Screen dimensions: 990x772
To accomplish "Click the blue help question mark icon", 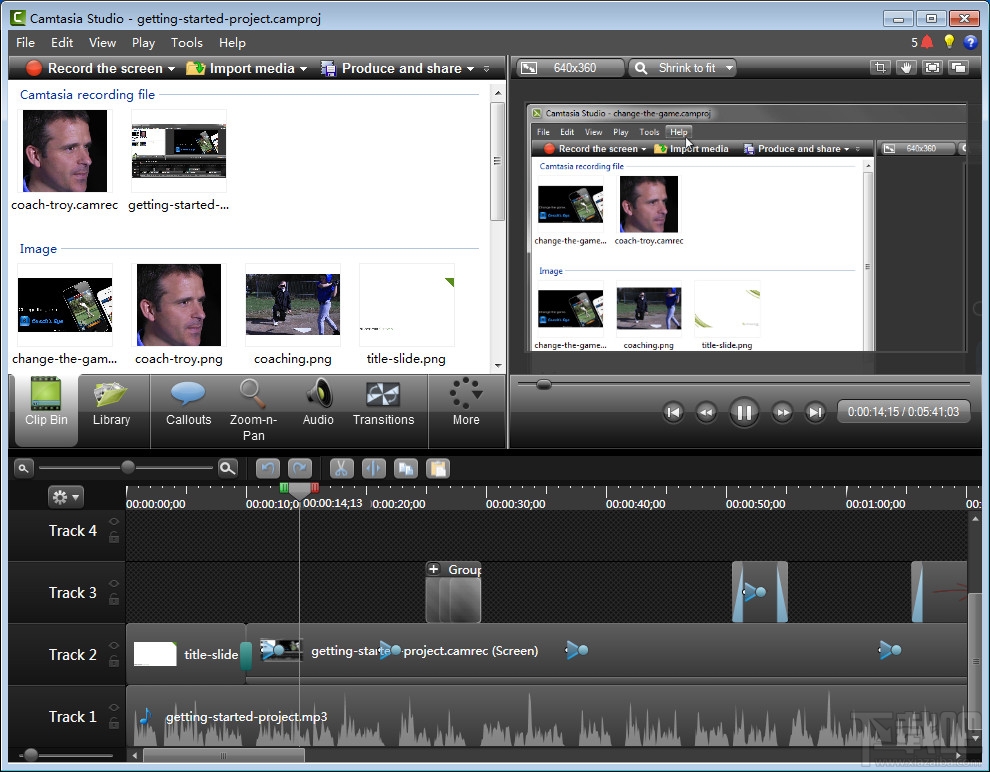I will 970,42.
